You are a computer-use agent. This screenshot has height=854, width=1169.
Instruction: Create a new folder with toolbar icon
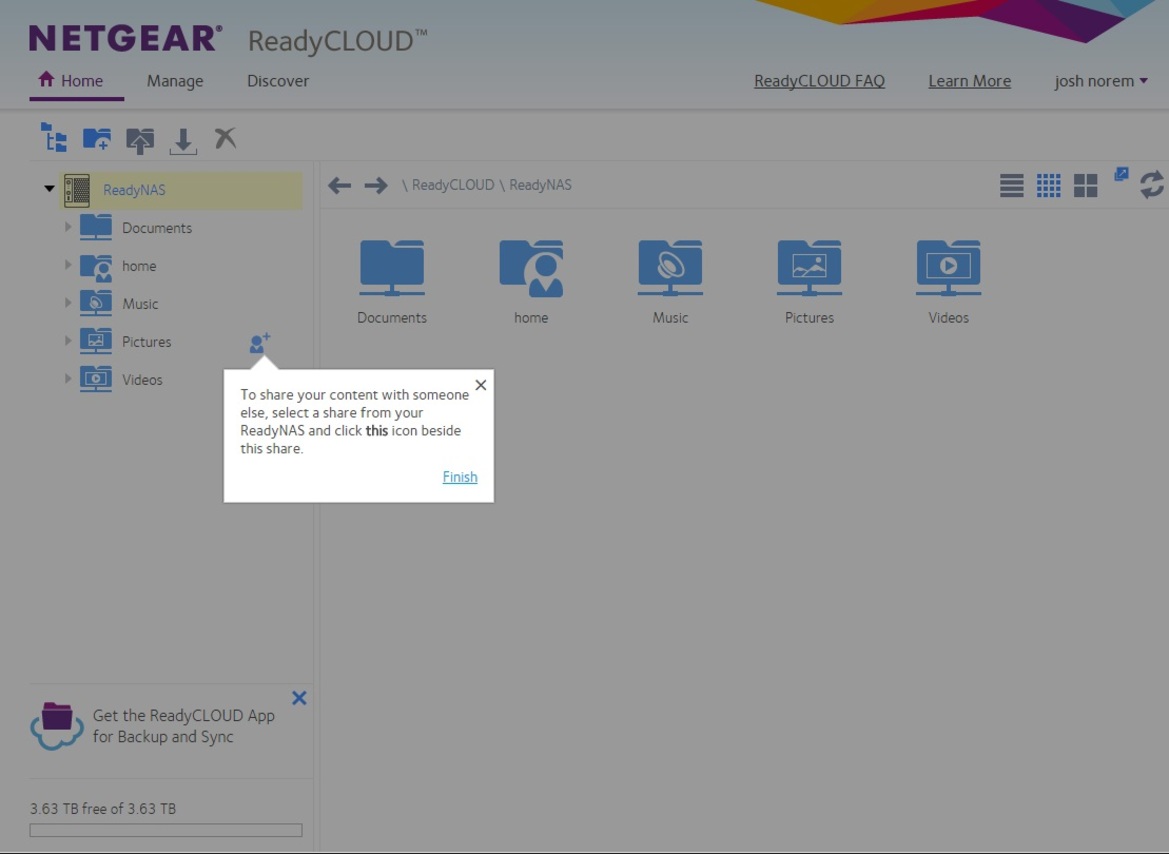(x=97, y=139)
